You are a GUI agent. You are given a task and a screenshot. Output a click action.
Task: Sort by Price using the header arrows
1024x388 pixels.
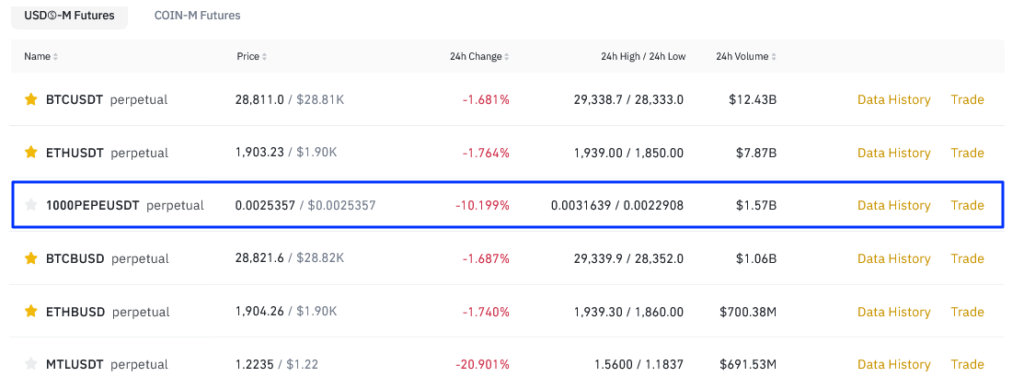click(264, 57)
